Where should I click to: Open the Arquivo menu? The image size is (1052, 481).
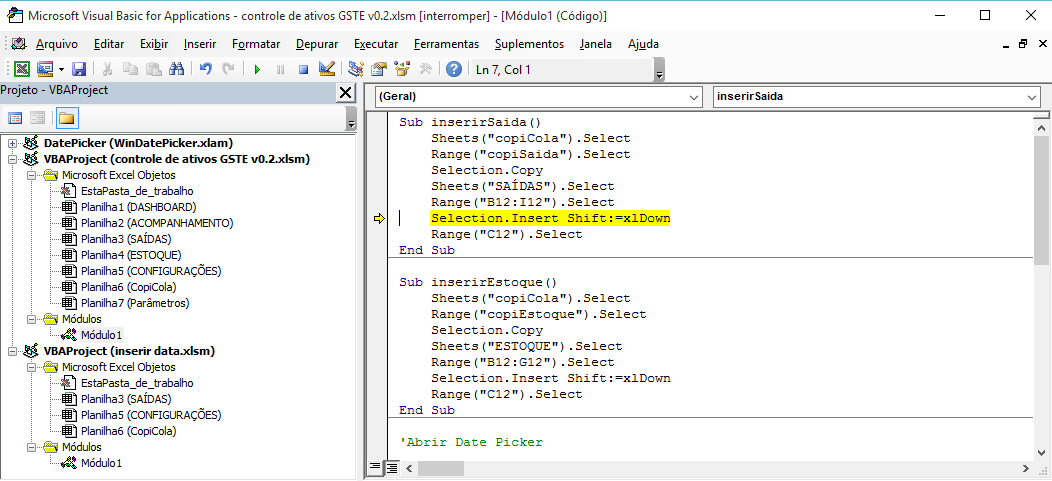coord(57,44)
